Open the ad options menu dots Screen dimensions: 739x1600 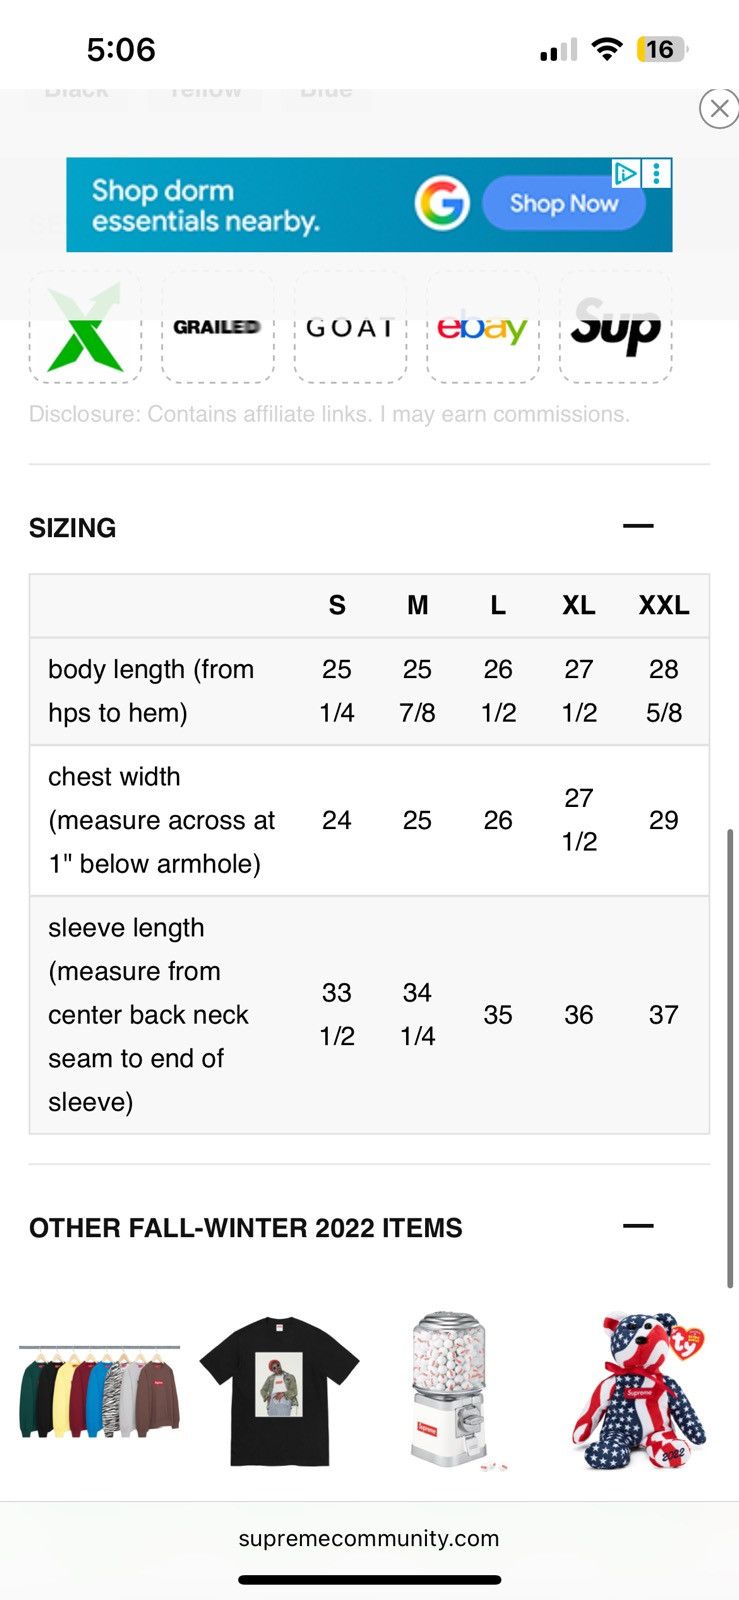[656, 173]
